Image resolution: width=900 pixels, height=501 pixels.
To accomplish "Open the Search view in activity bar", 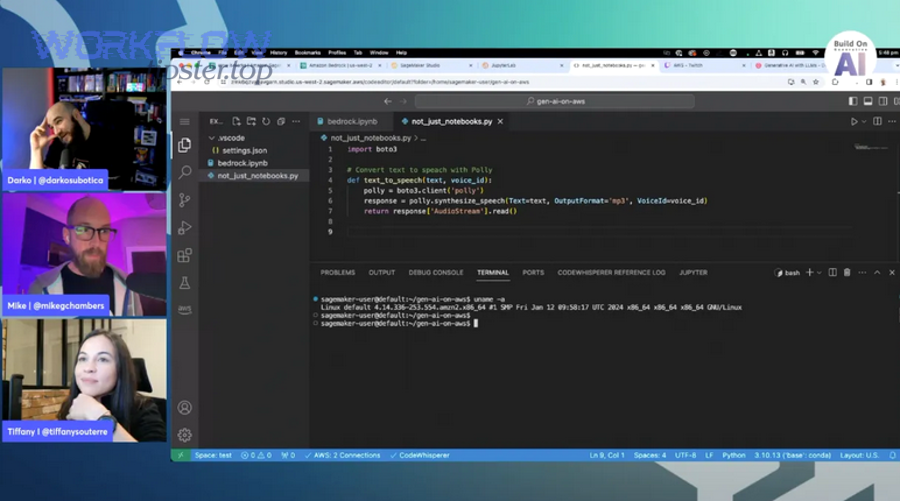I will point(185,172).
